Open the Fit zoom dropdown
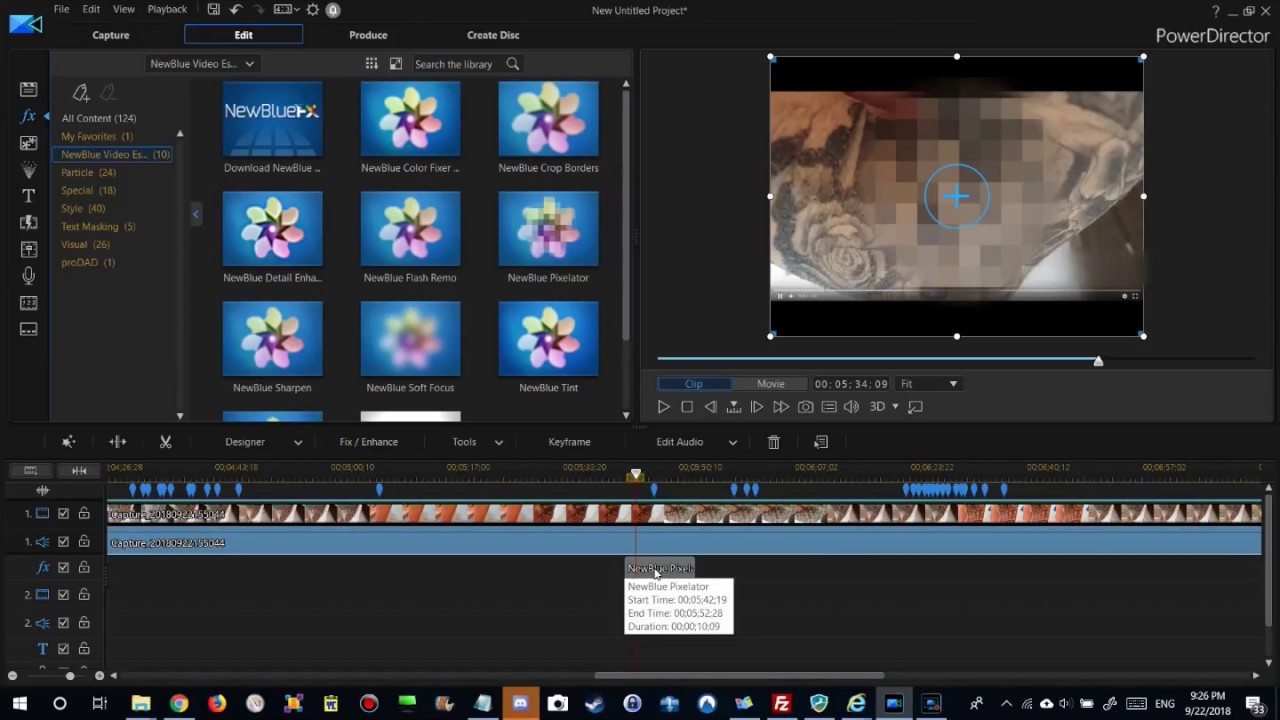The width and height of the screenshot is (1280, 720). click(928, 384)
